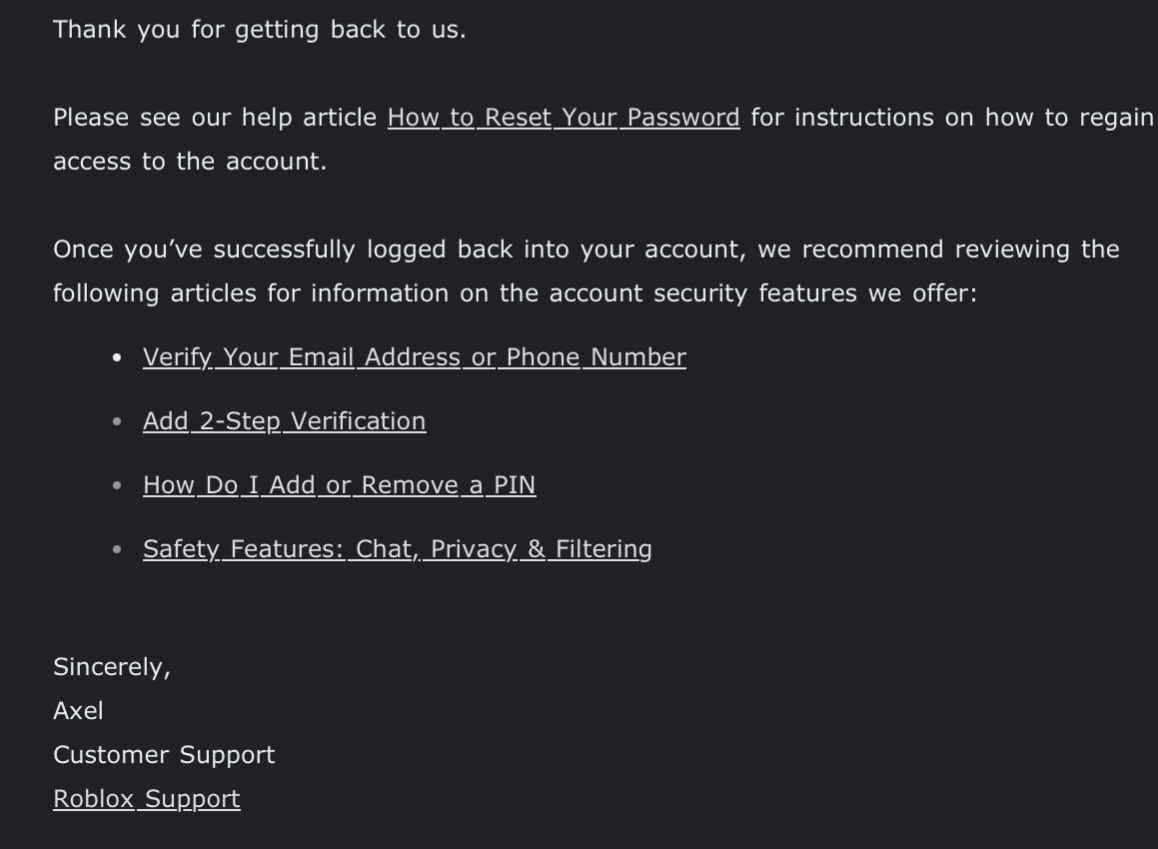Click the 'Thank you for getting back' sentence

point(259,30)
